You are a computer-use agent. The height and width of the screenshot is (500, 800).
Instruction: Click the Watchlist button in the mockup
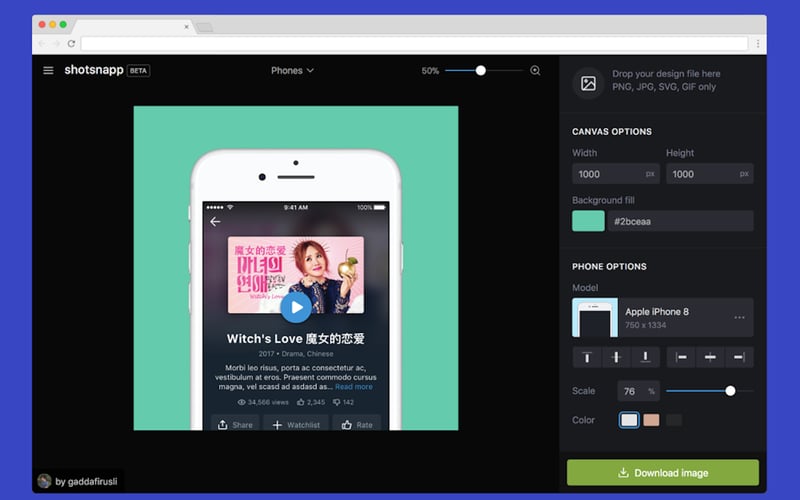point(296,424)
